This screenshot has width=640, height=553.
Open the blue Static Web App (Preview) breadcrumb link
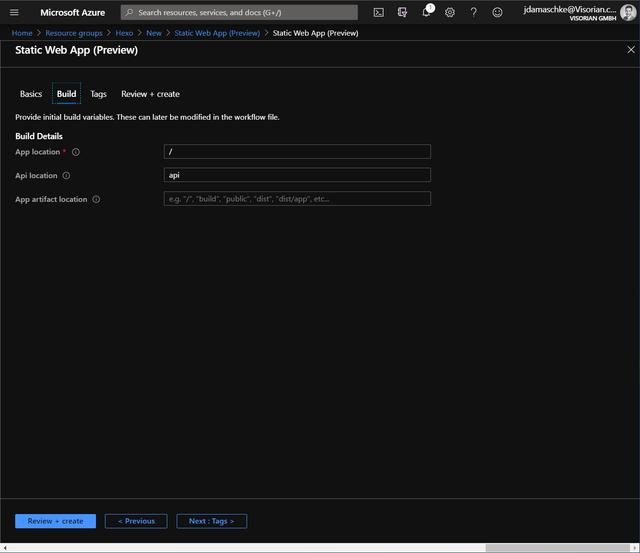(217, 33)
